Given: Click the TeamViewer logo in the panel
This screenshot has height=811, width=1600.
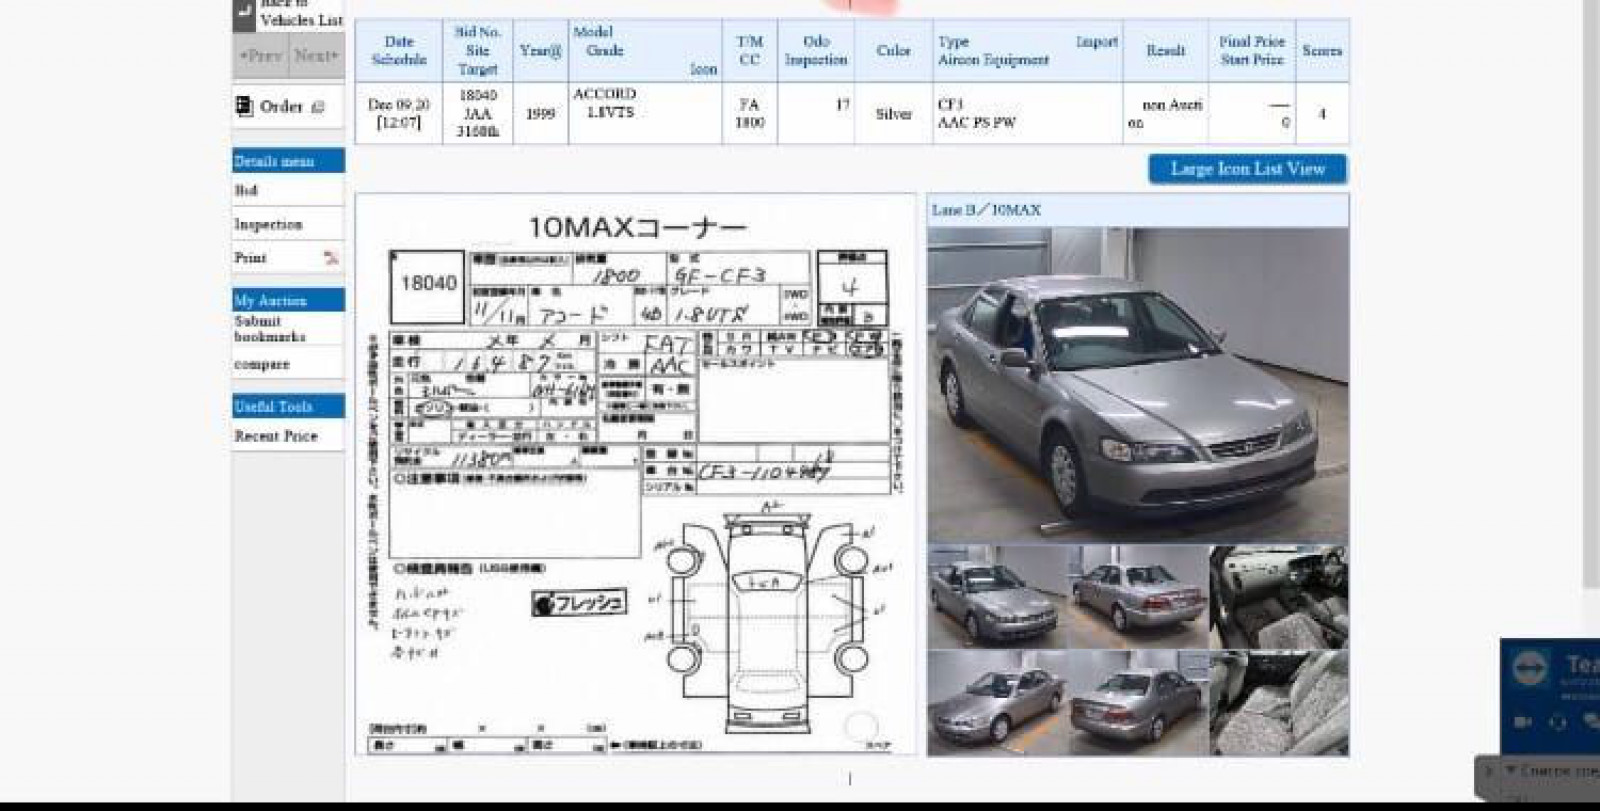Looking at the screenshot, I should click(1530, 668).
